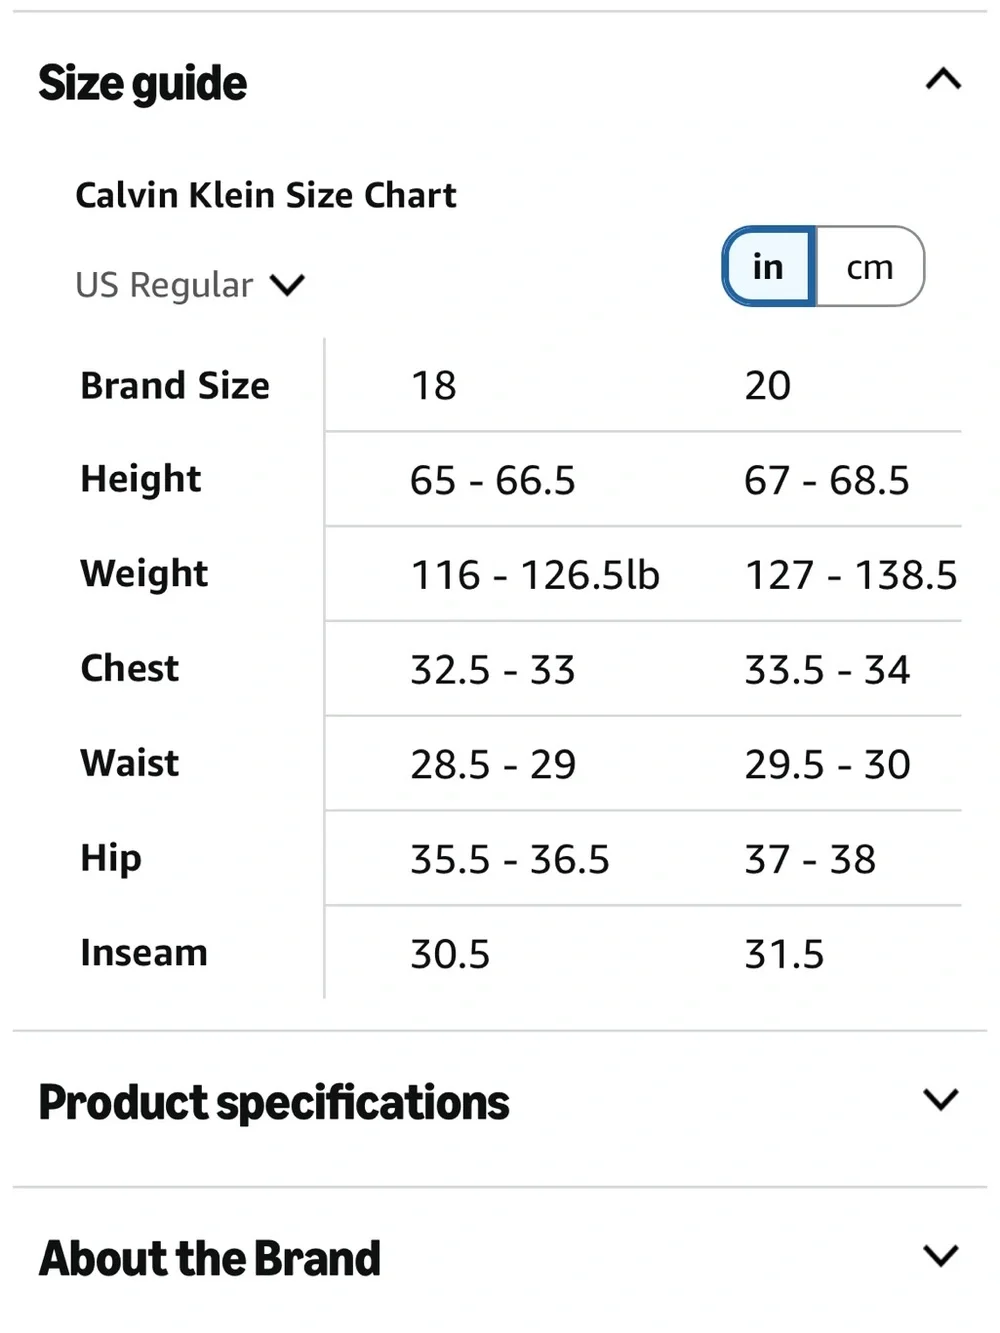Select the in unit toggle
Image resolution: width=1000 pixels, height=1333 pixels.
coord(769,266)
